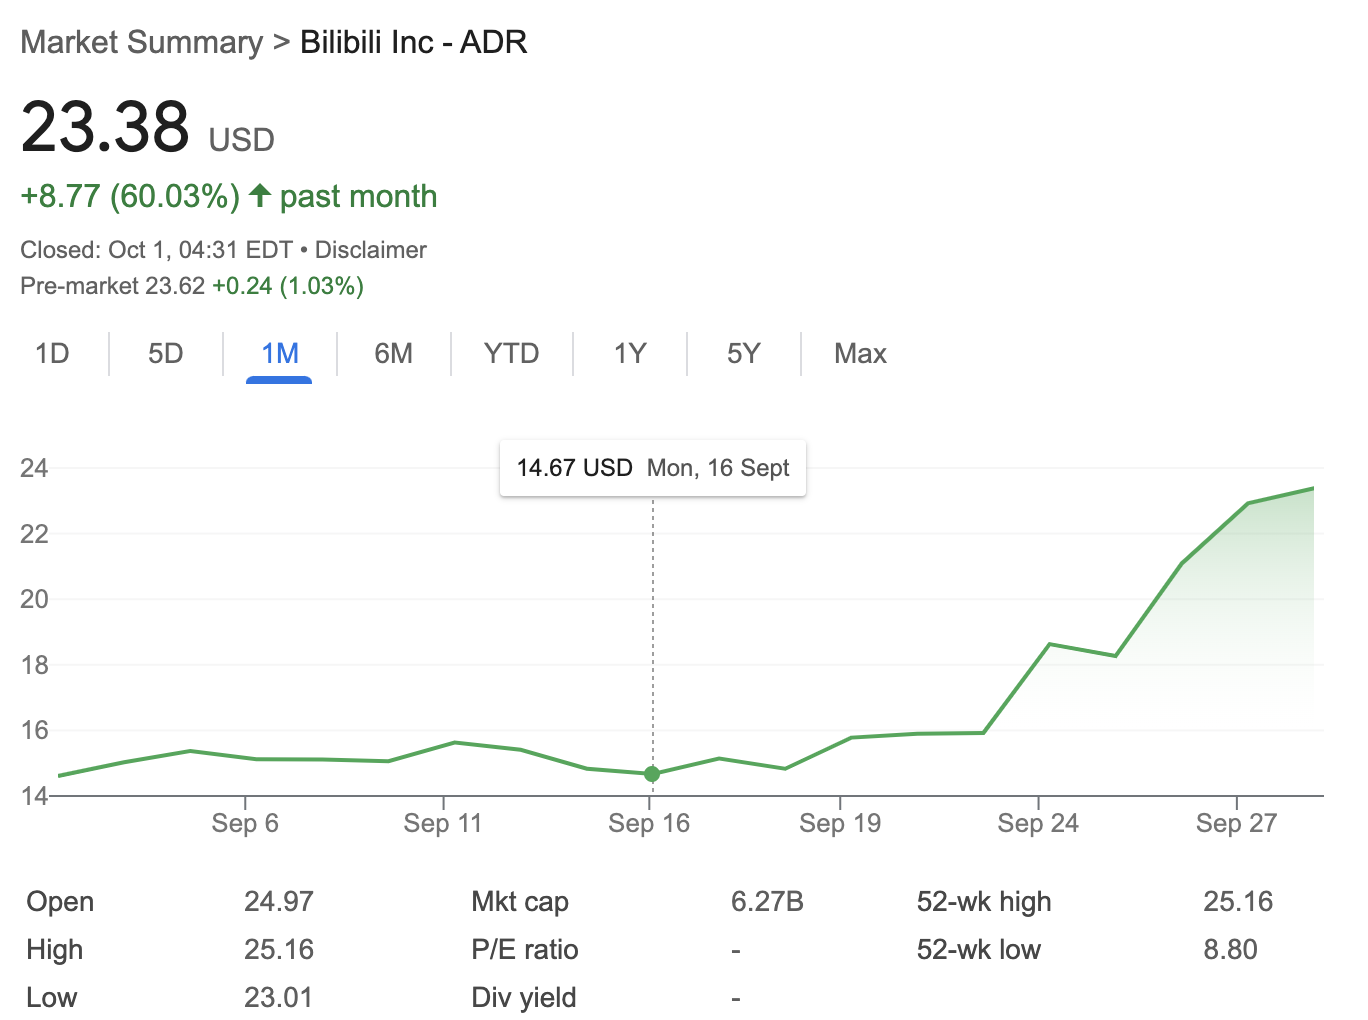The height and width of the screenshot is (1020, 1368).
Task: Click the Div yield label
Action: [524, 998]
